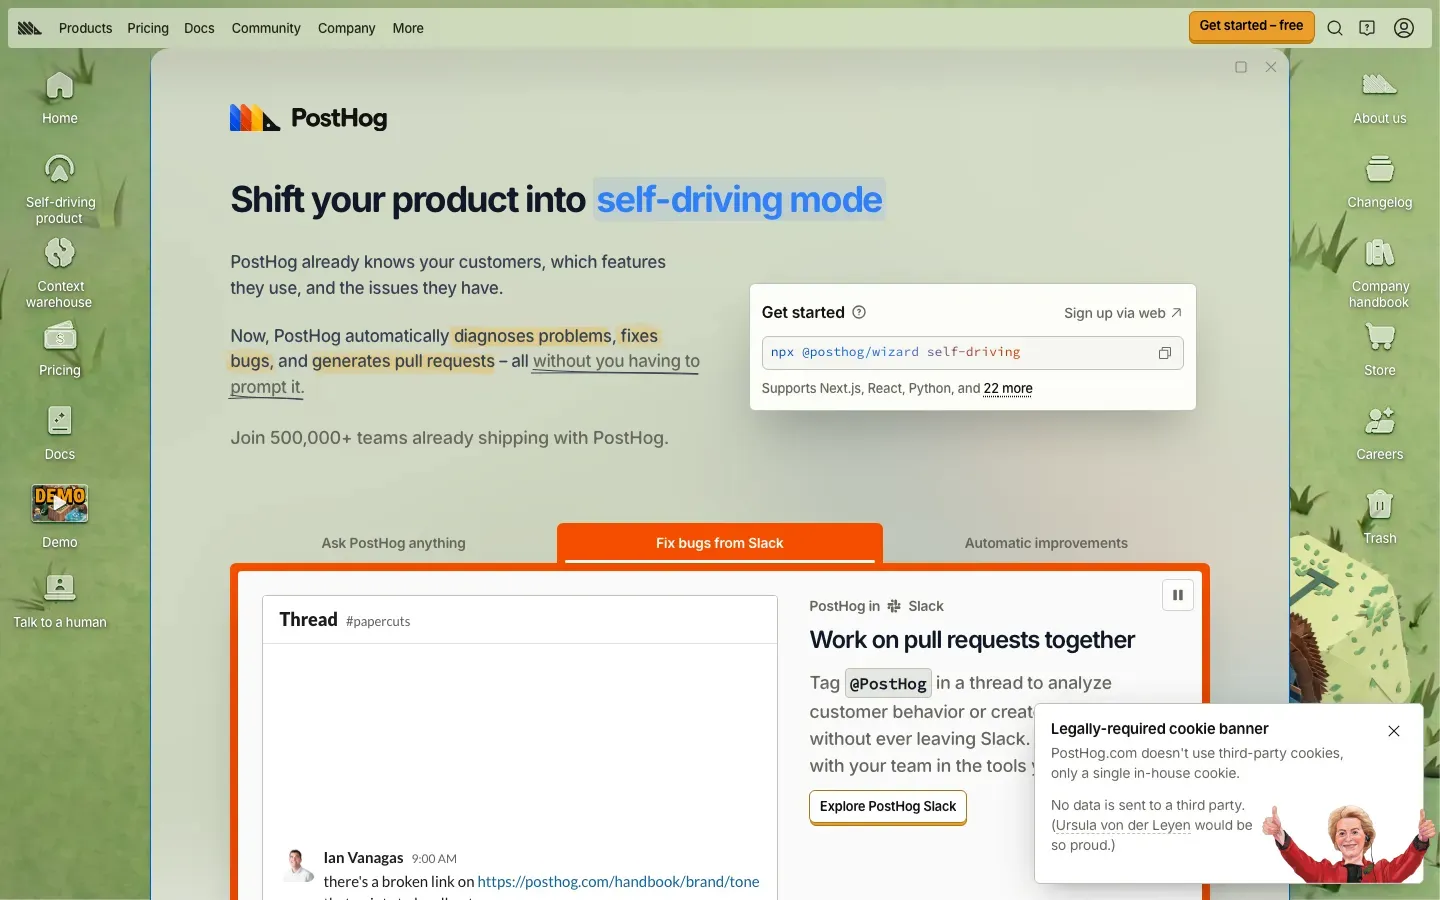Open the Company handbook desktop icon
This screenshot has height=900, width=1440.
[x=1380, y=272]
